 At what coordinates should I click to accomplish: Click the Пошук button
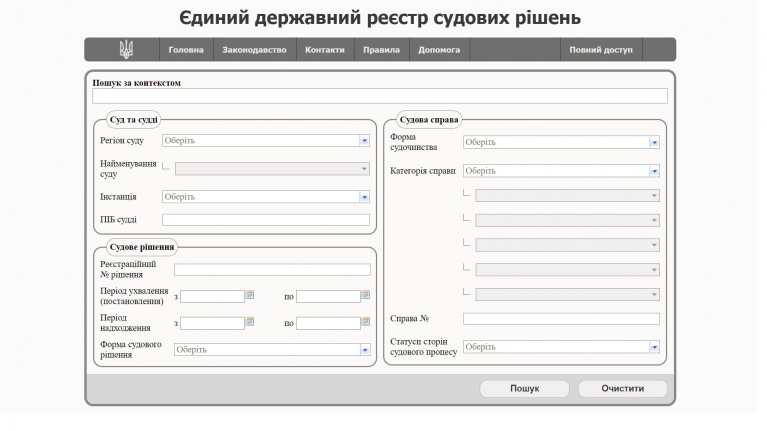coord(524,389)
